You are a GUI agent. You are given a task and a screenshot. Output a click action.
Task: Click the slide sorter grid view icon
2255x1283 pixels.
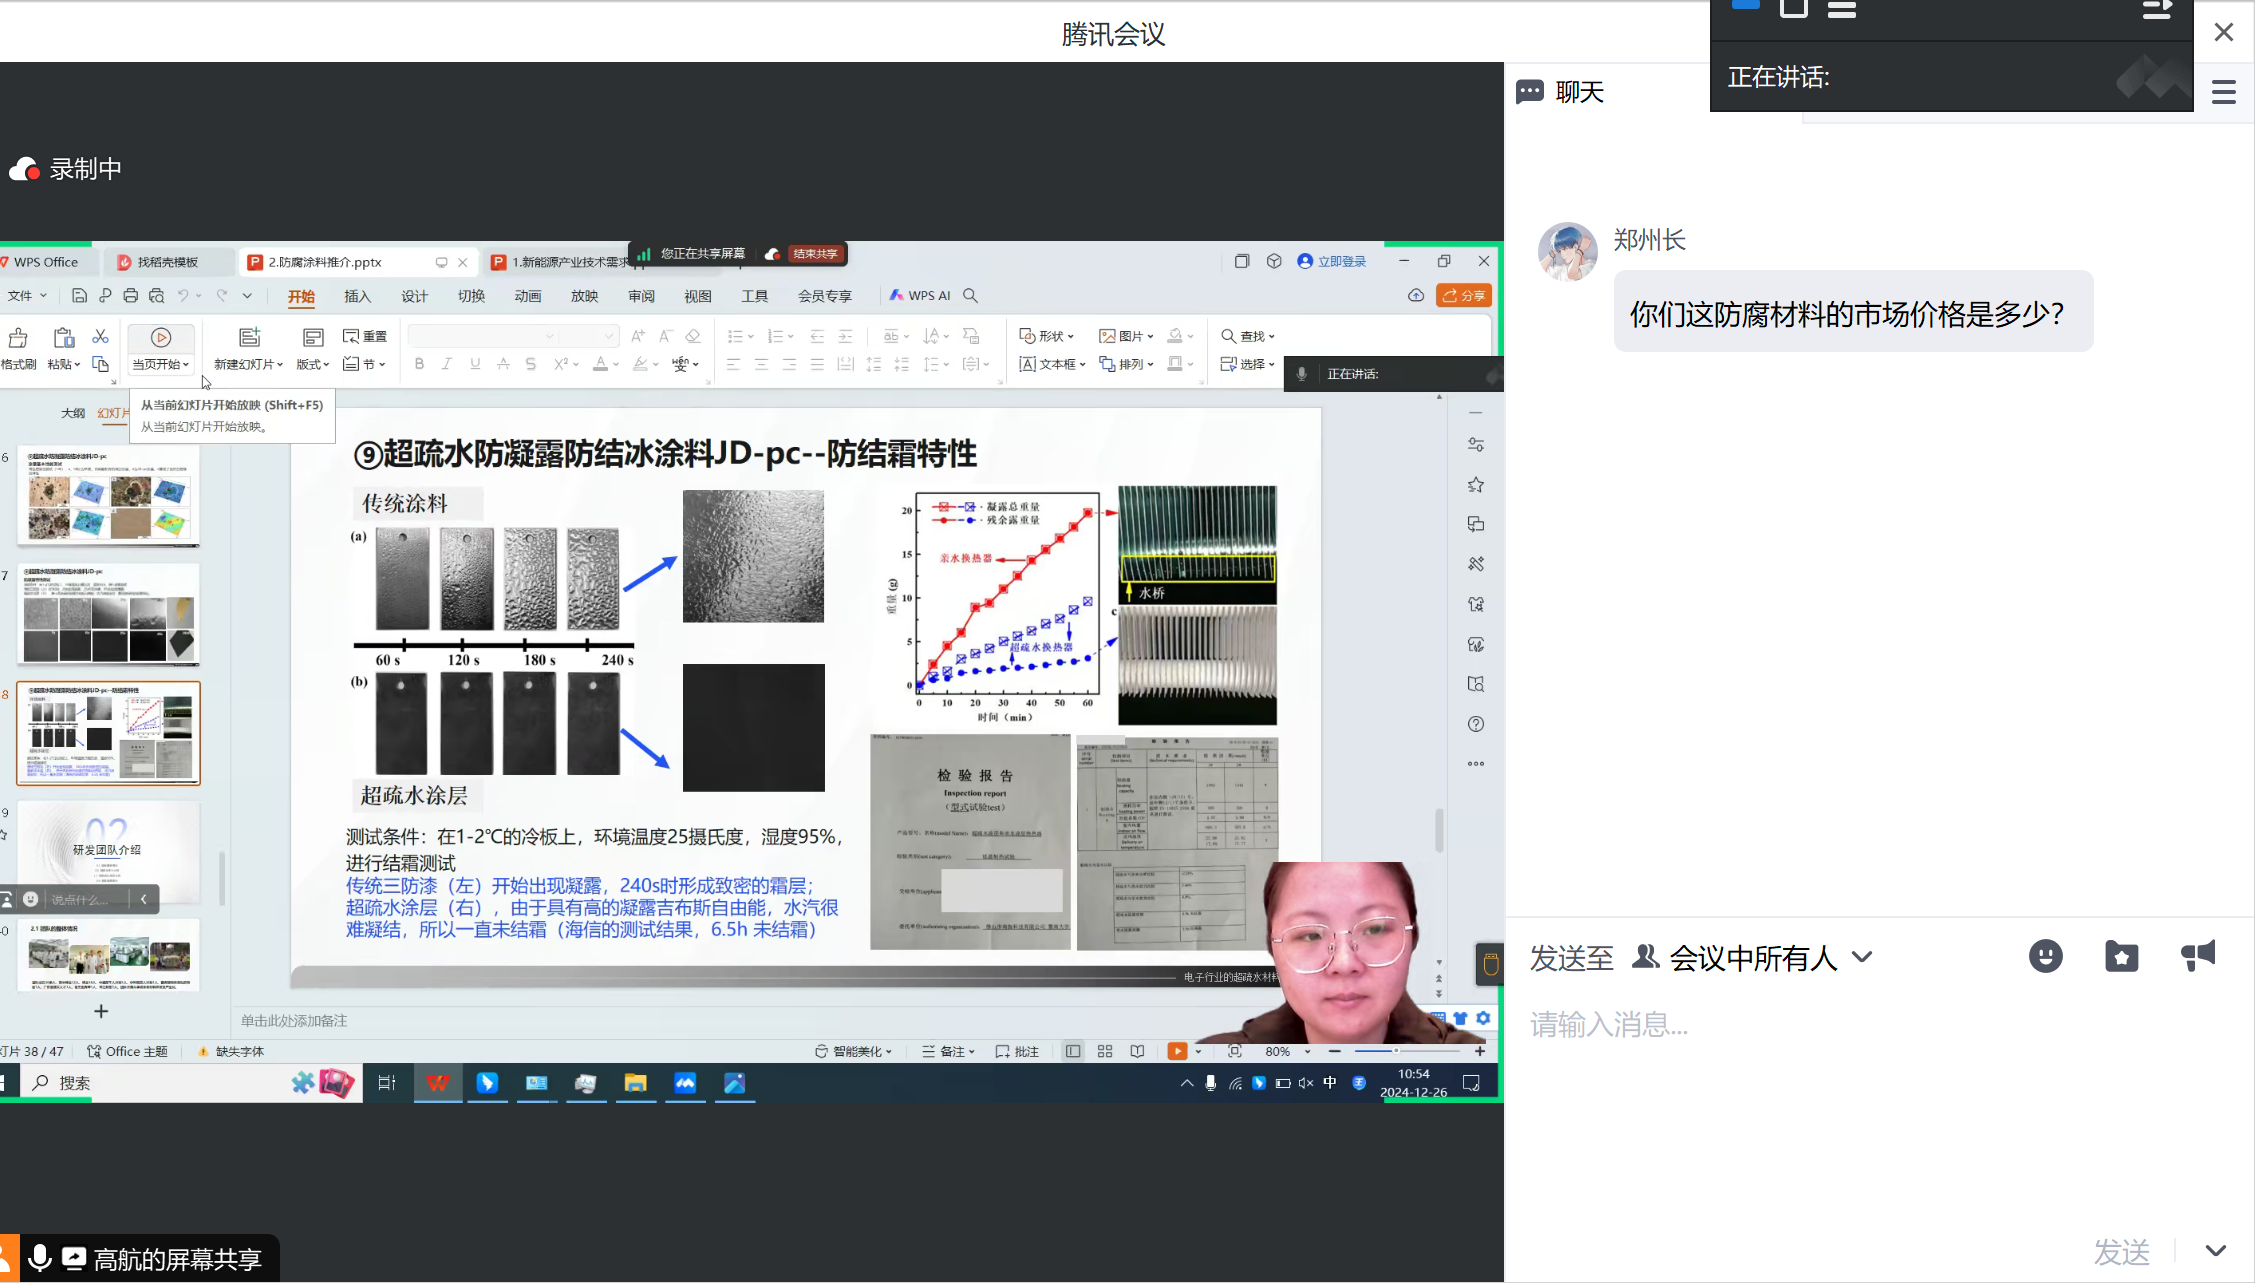pos(1105,1051)
